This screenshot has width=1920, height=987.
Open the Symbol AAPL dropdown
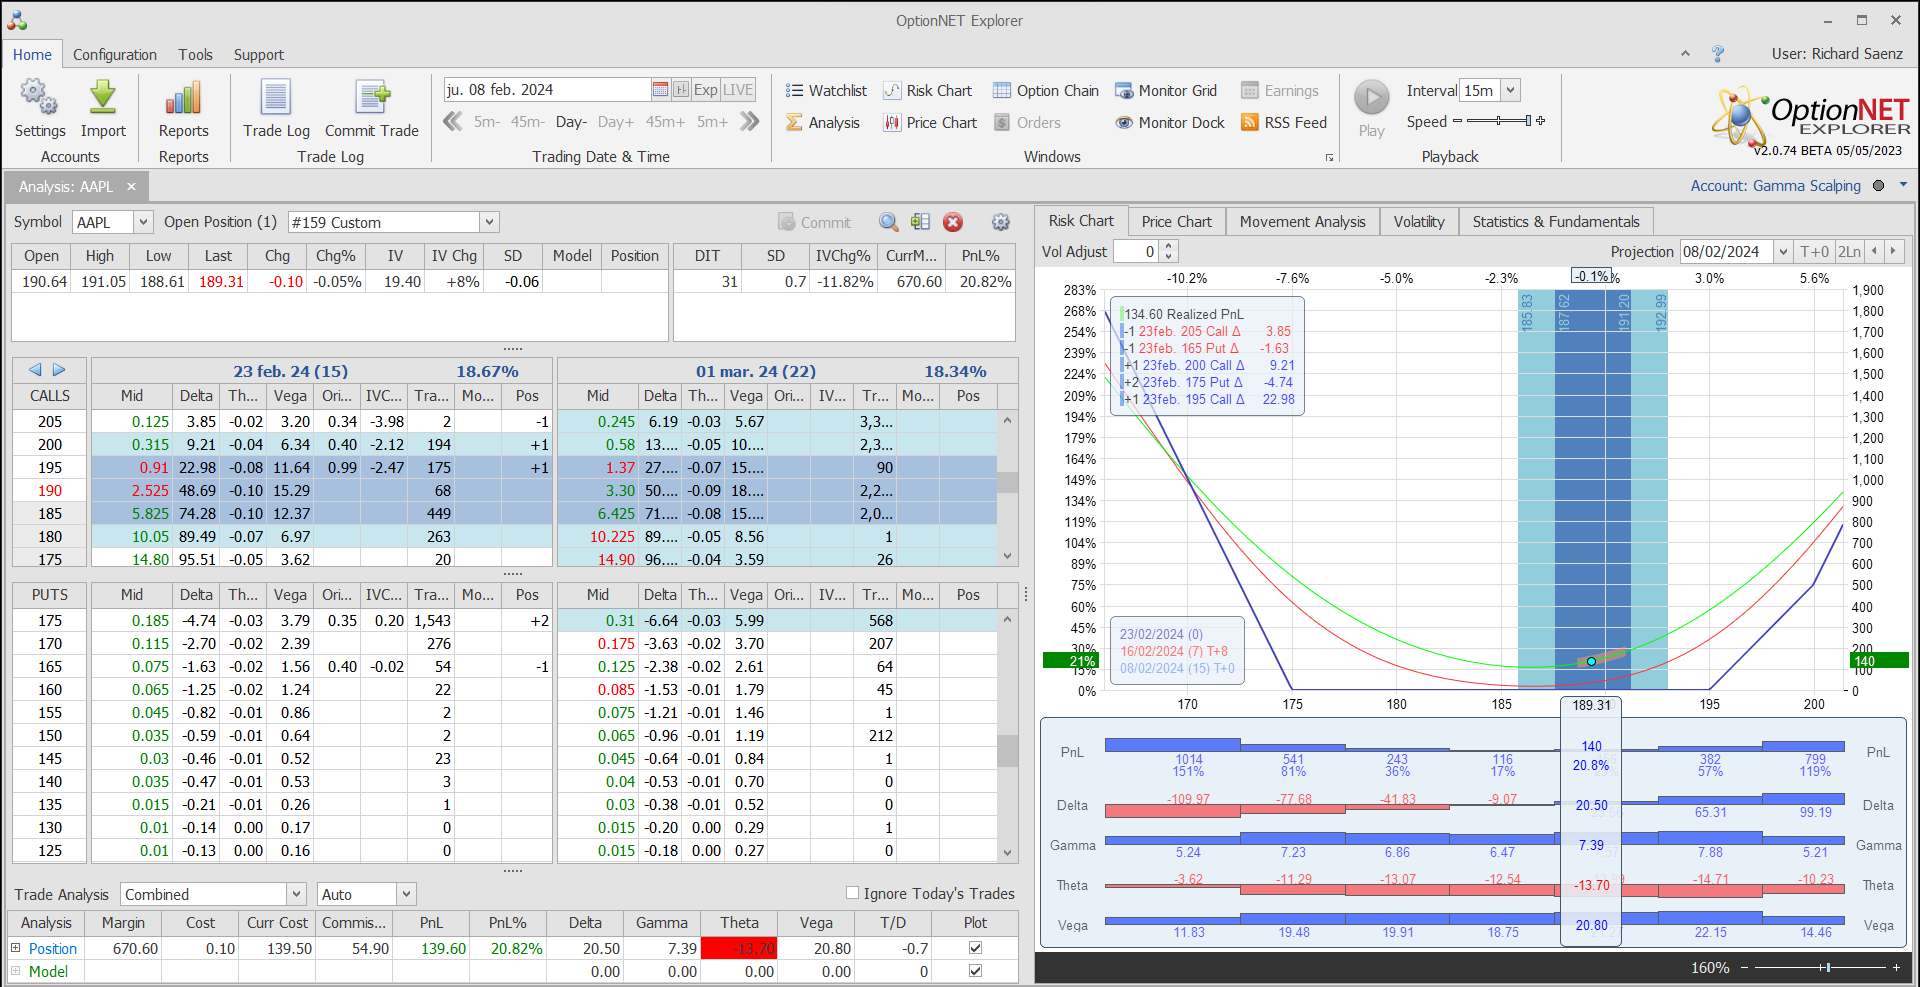point(143,222)
